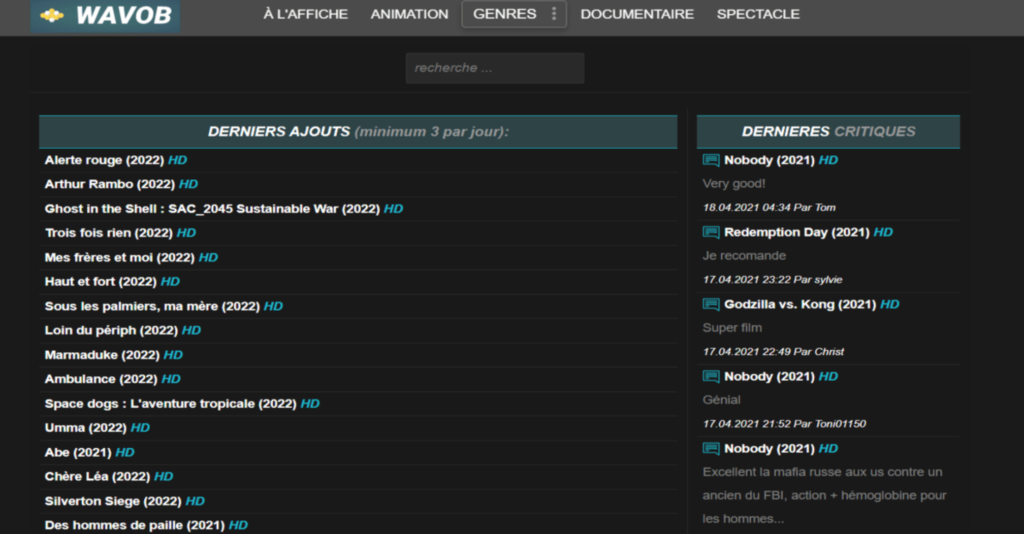Image resolution: width=1024 pixels, height=534 pixels.
Task: Click comment icon beside first Nobody review
Action: click(x=711, y=160)
